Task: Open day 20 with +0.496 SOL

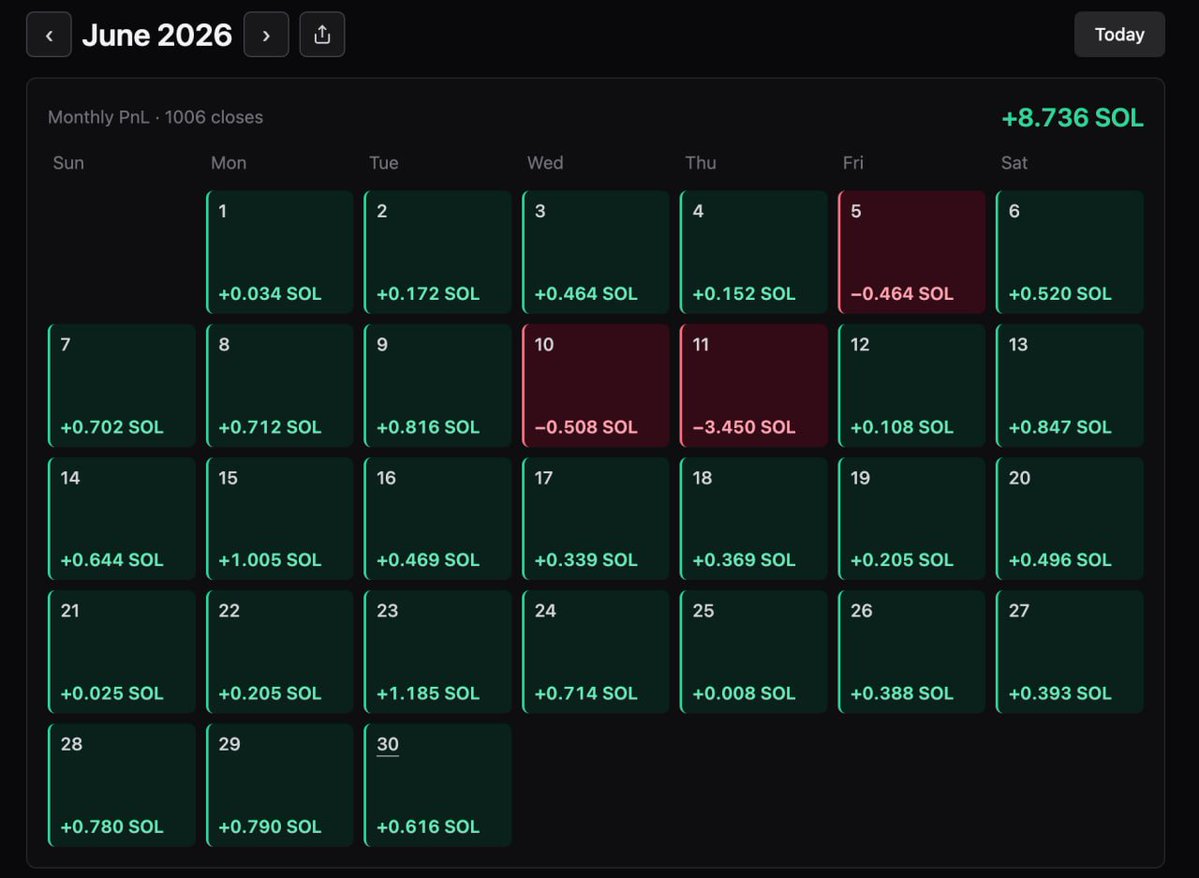Action: (1070, 519)
